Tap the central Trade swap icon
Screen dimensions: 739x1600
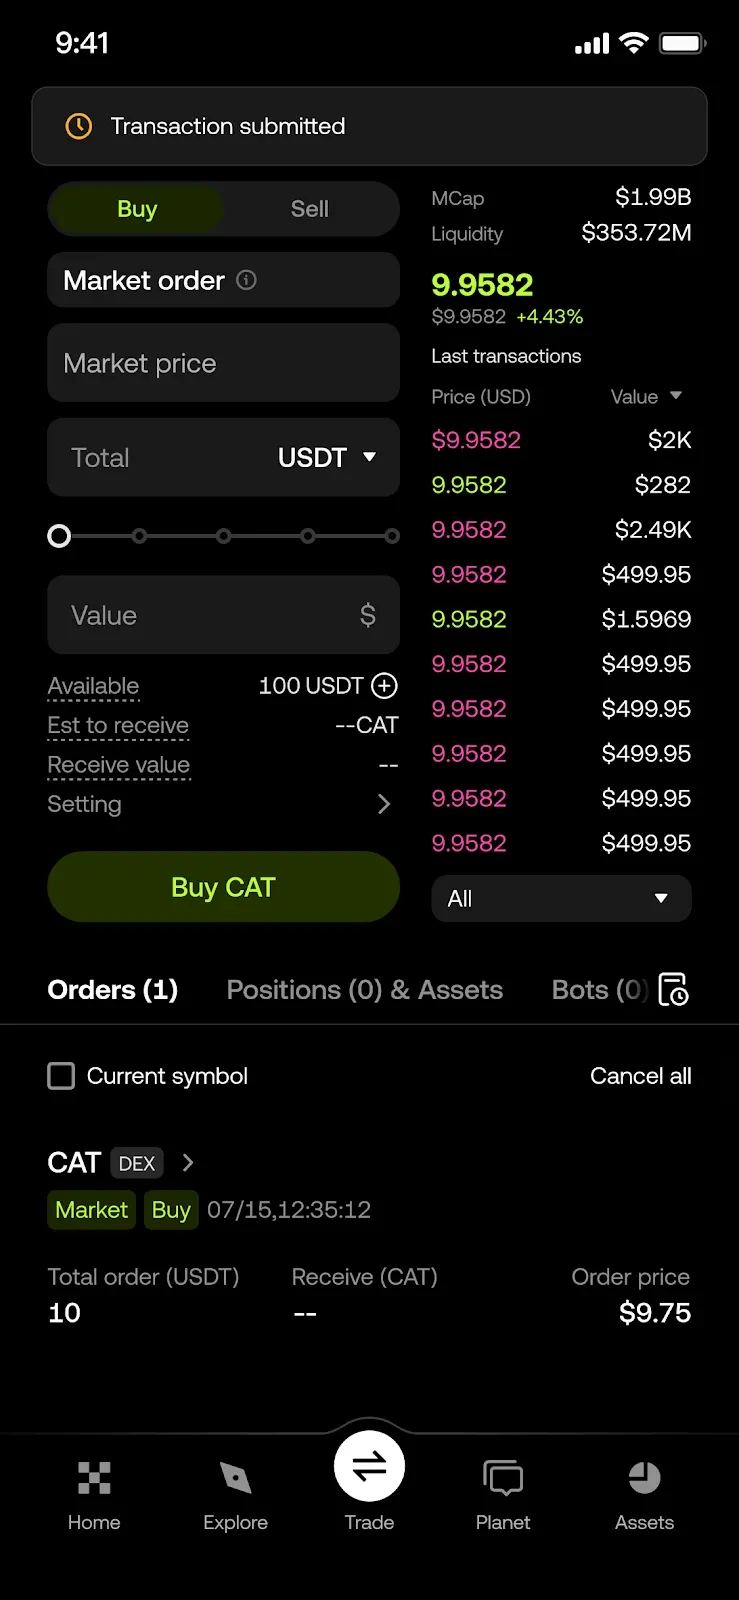(369, 1467)
